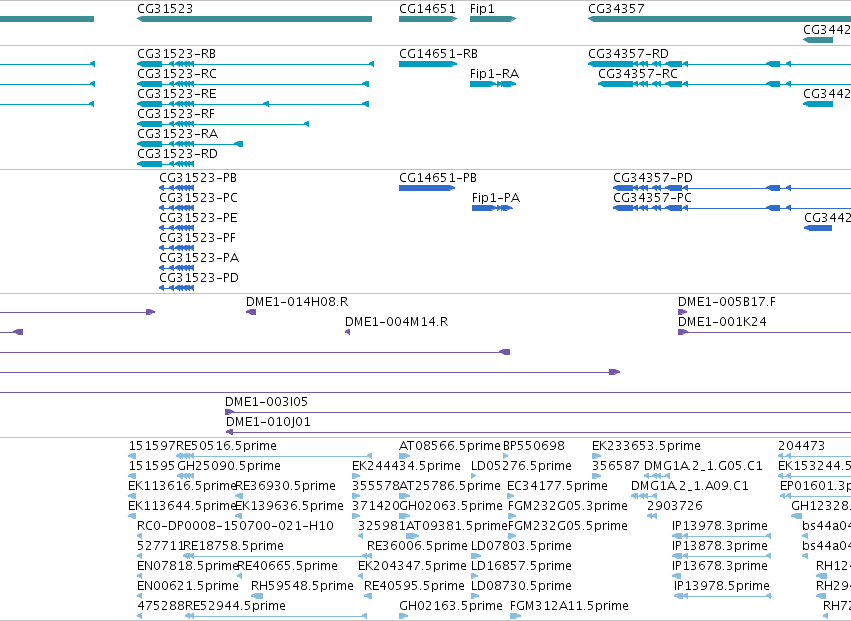Click EST GH02163.5prime label
Image resolution: width=851 pixels, height=621 pixels.
(451, 606)
